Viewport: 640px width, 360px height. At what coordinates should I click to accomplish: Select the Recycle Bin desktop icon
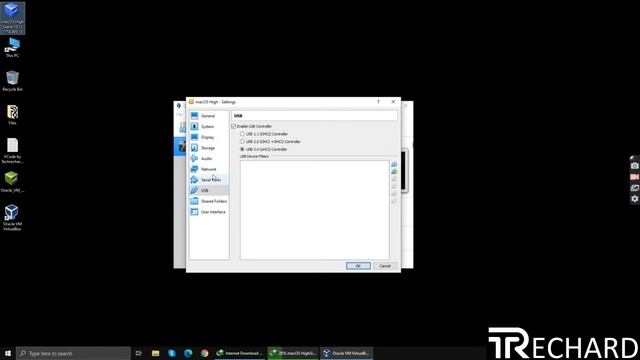[x=13, y=81]
